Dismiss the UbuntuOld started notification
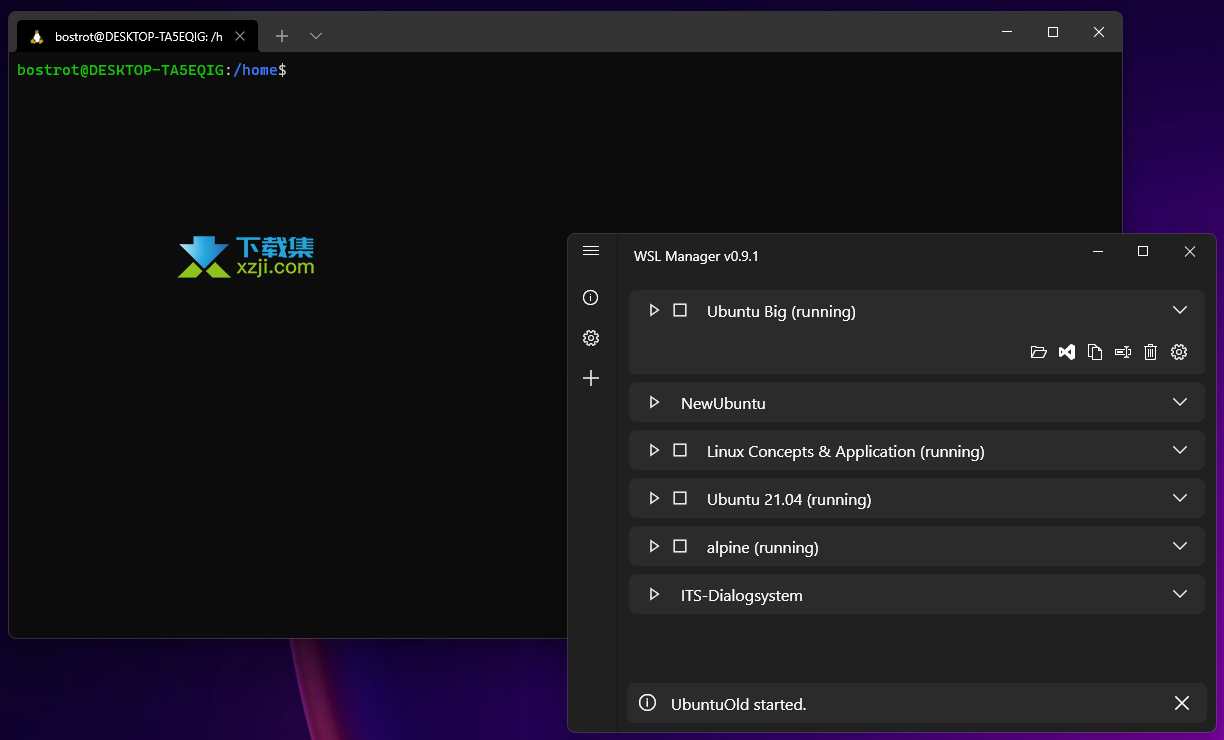The image size is (1224, 740). pos(1182,704)
